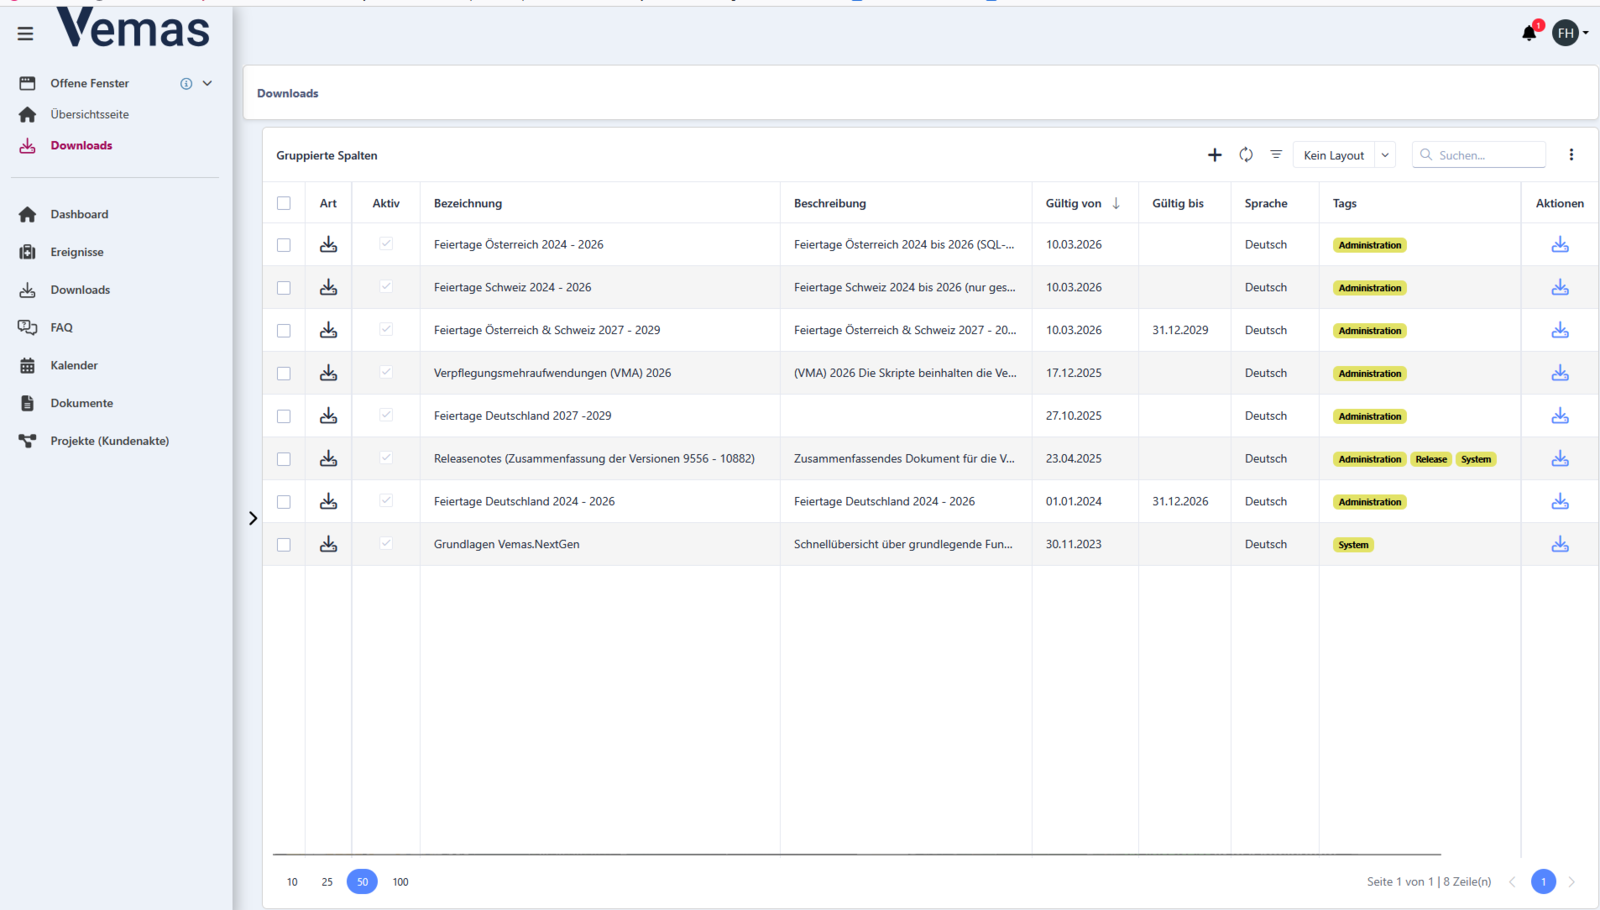
Task: Click the System tag in Grundlagen Vemas.NextGen row
Action: 1353,545
